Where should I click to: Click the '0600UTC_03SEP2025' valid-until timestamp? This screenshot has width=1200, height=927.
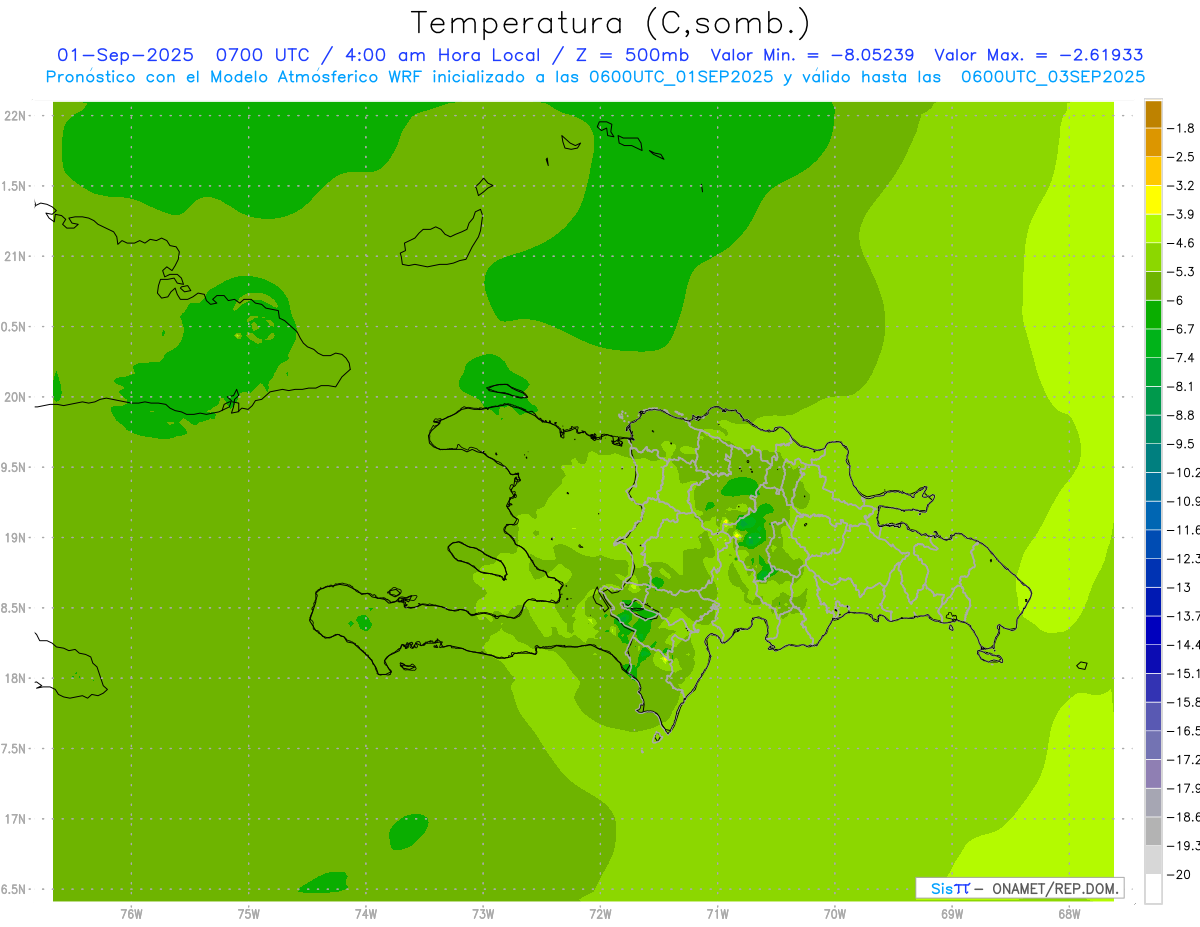coord(1052,77)
